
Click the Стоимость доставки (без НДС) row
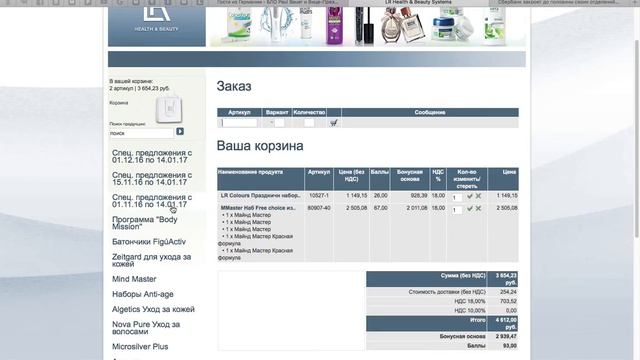tap(442, 292)
